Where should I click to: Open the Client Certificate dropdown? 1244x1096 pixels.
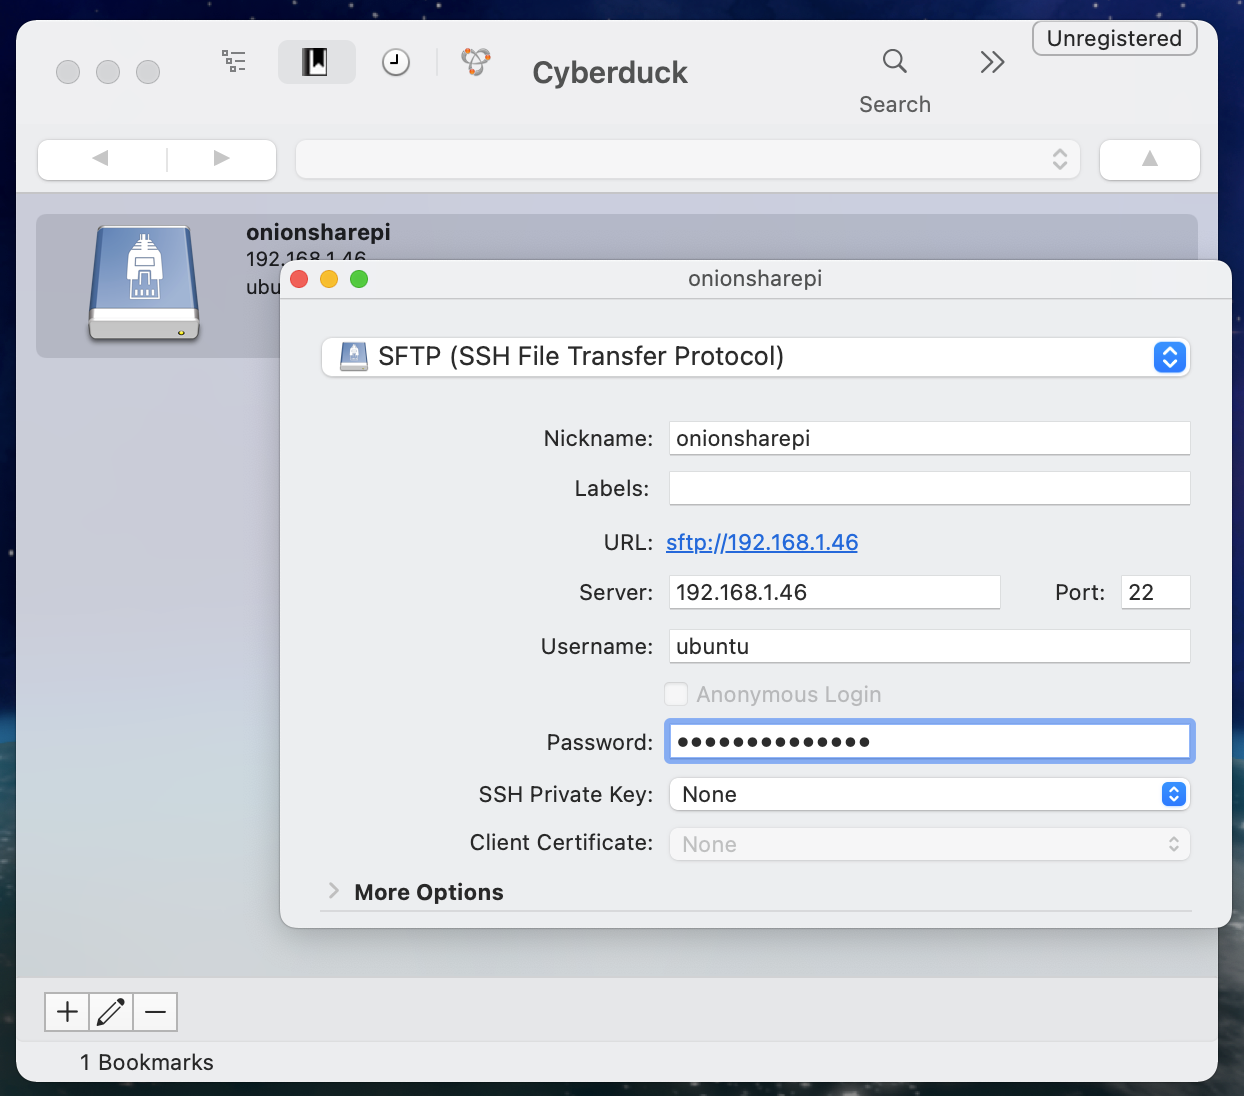929,844
